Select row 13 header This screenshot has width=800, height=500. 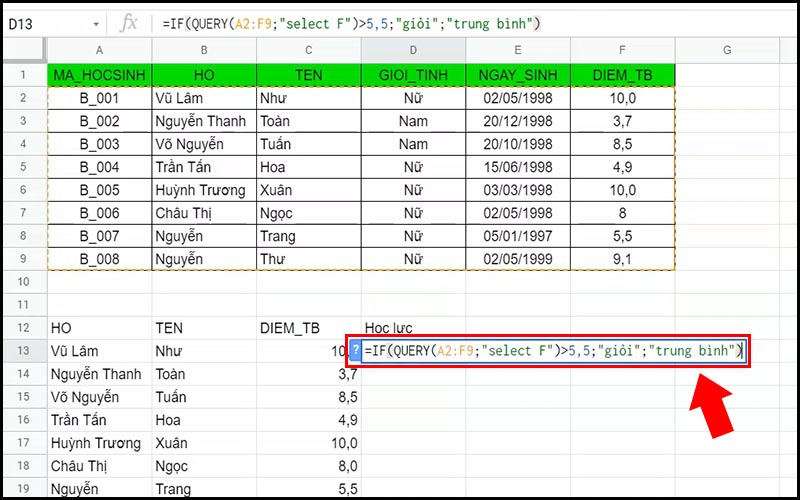click(24, 351)
